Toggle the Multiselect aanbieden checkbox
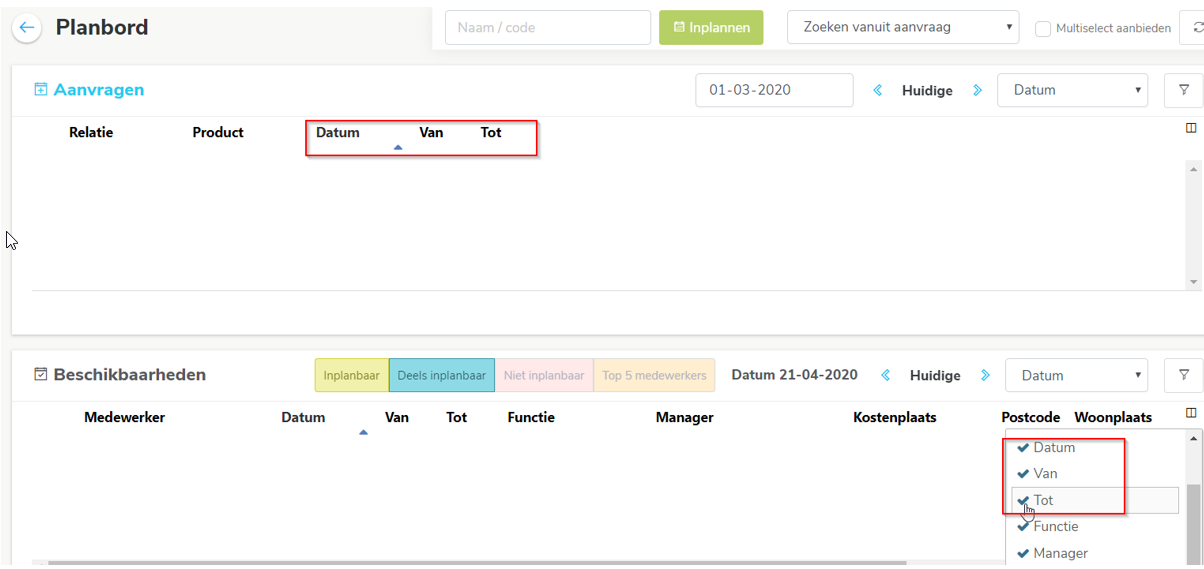The height and width of the screenshot is (569, 1204). coord(1043,29)
